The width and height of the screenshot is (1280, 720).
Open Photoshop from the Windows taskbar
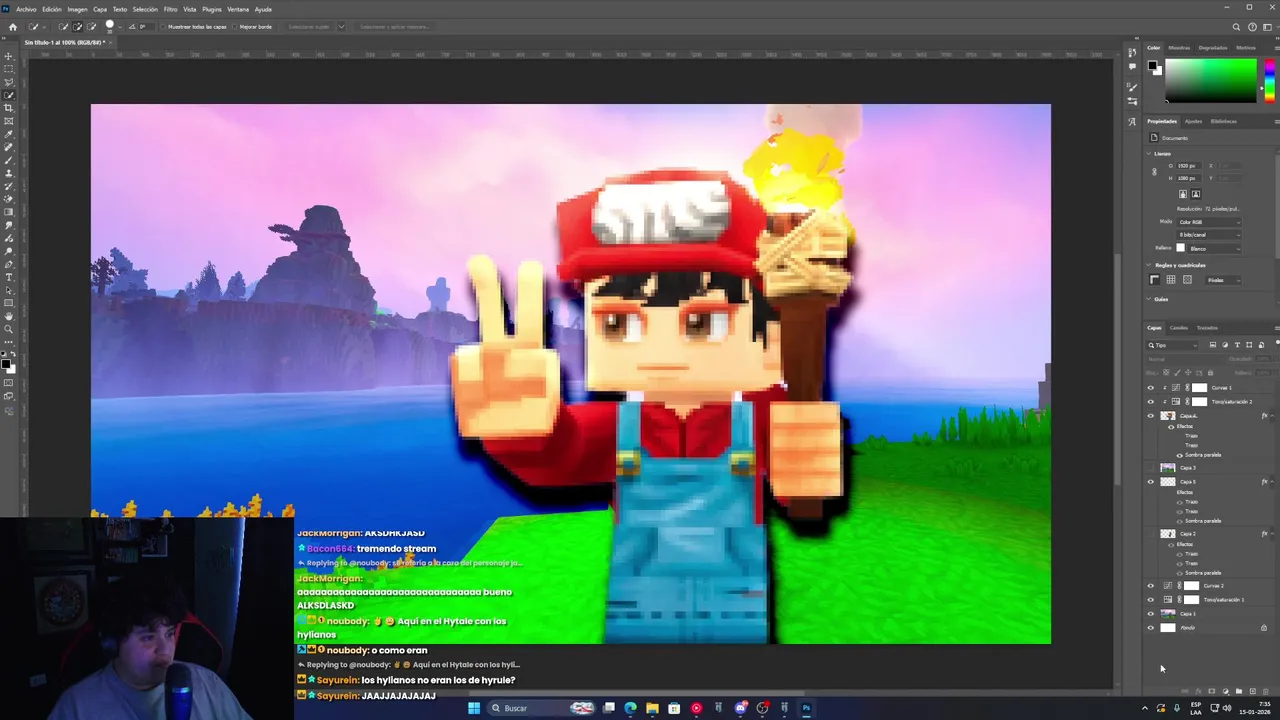(806, 708)
